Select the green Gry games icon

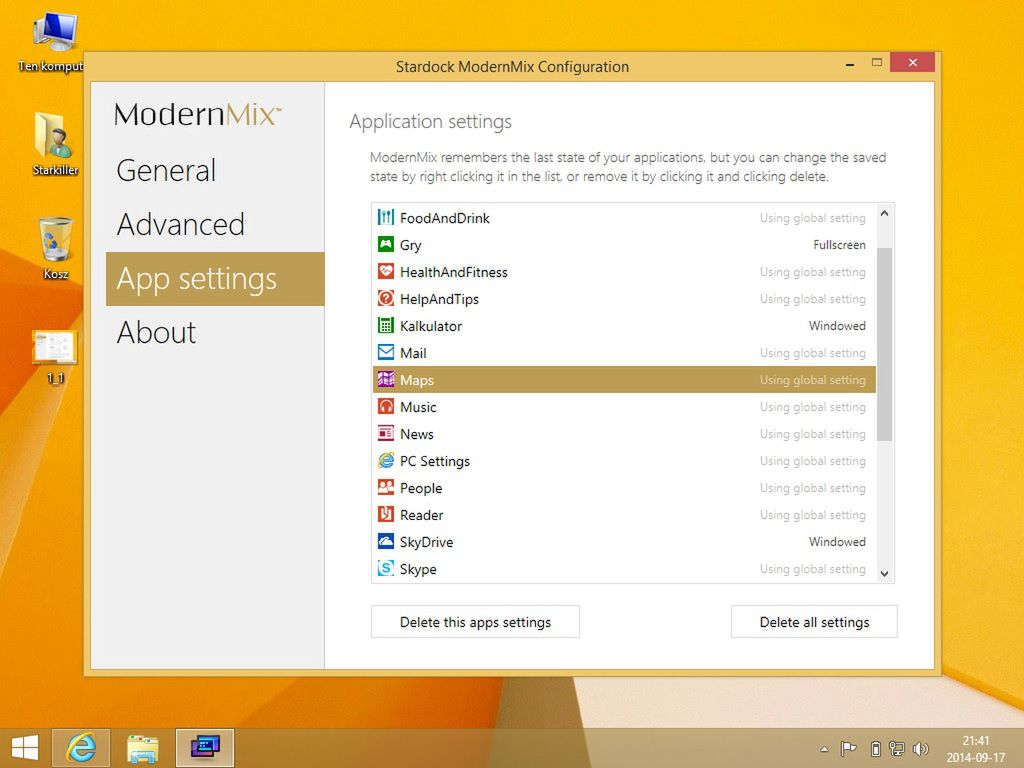385,245
